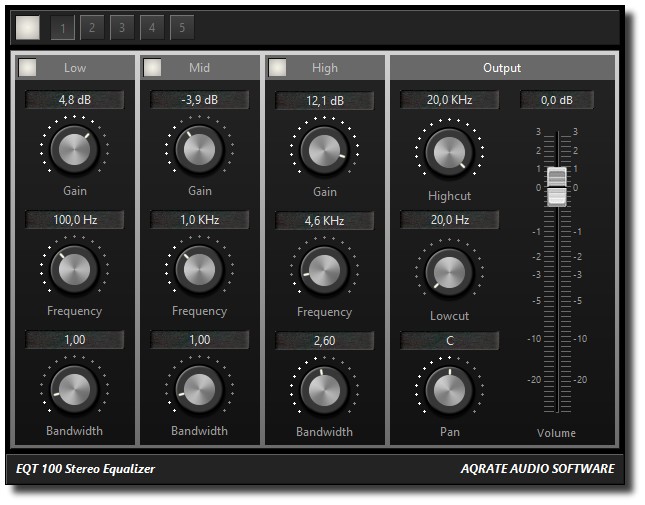Click the AQRATE AUDIO SOFTWARE text
Image resolution: width=645 pixels, height=505 pixels.
(x=538, y=469)
